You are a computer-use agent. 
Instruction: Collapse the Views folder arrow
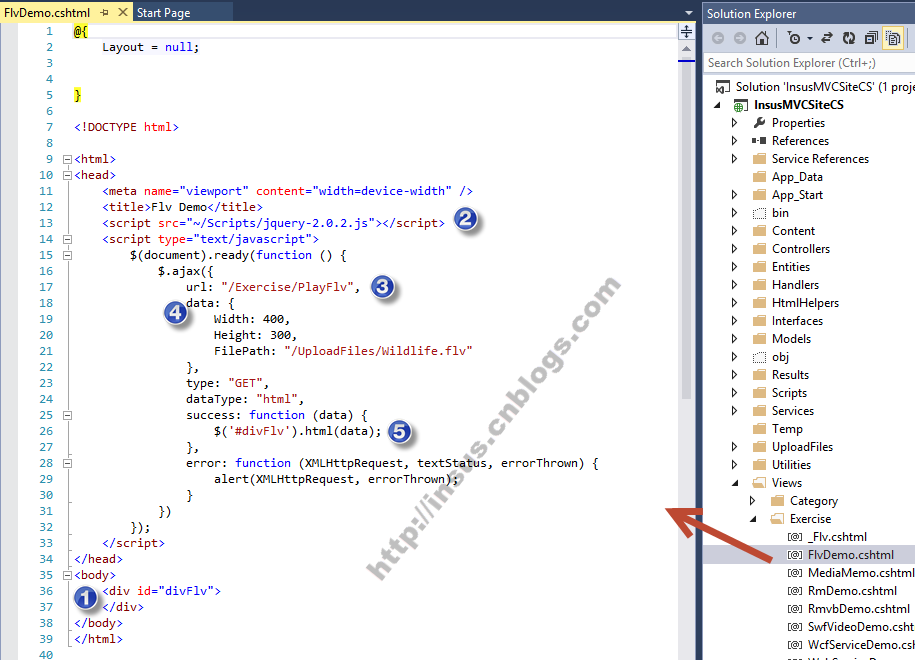[x=735, y=483]
